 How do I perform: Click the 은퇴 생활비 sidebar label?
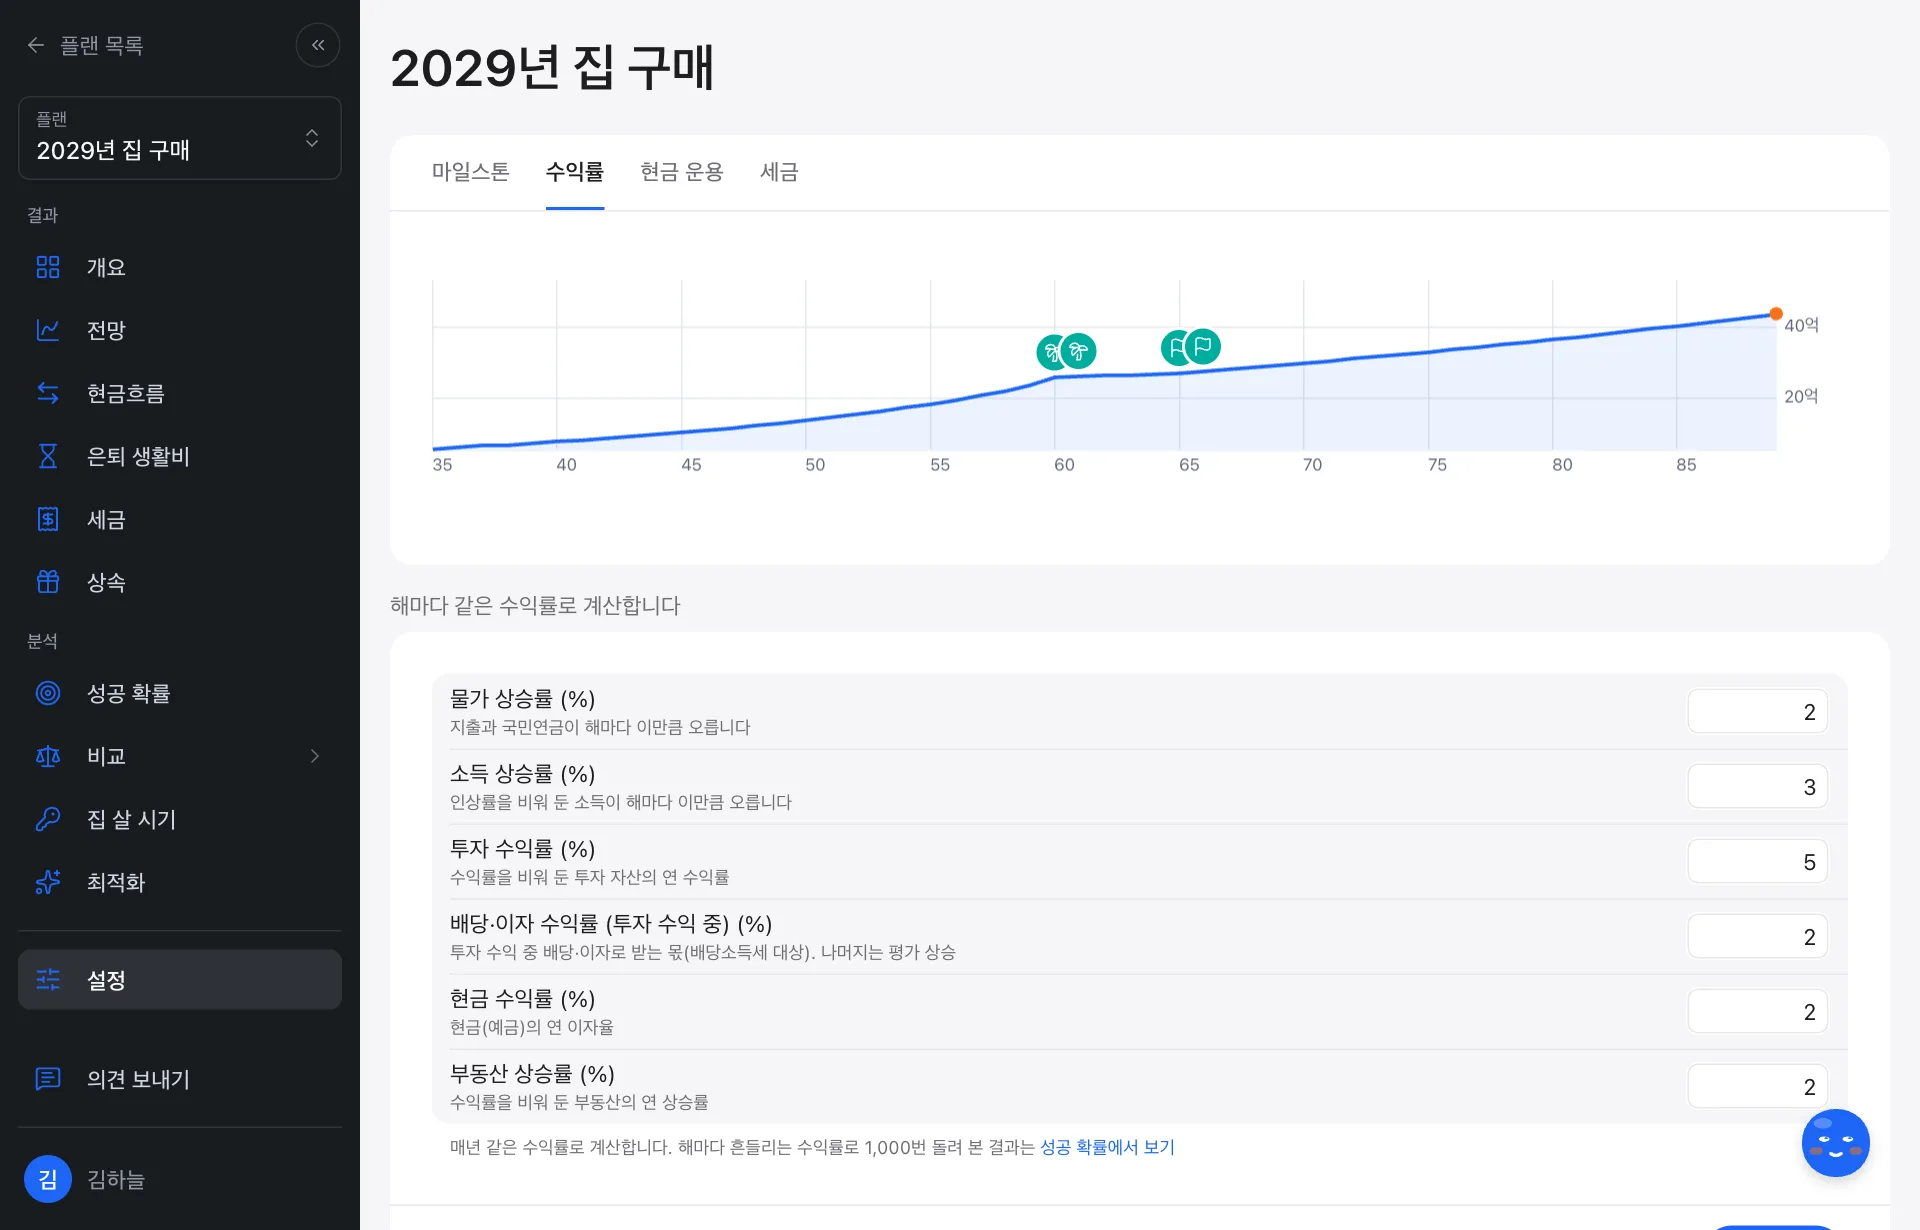tap(138, 456)
